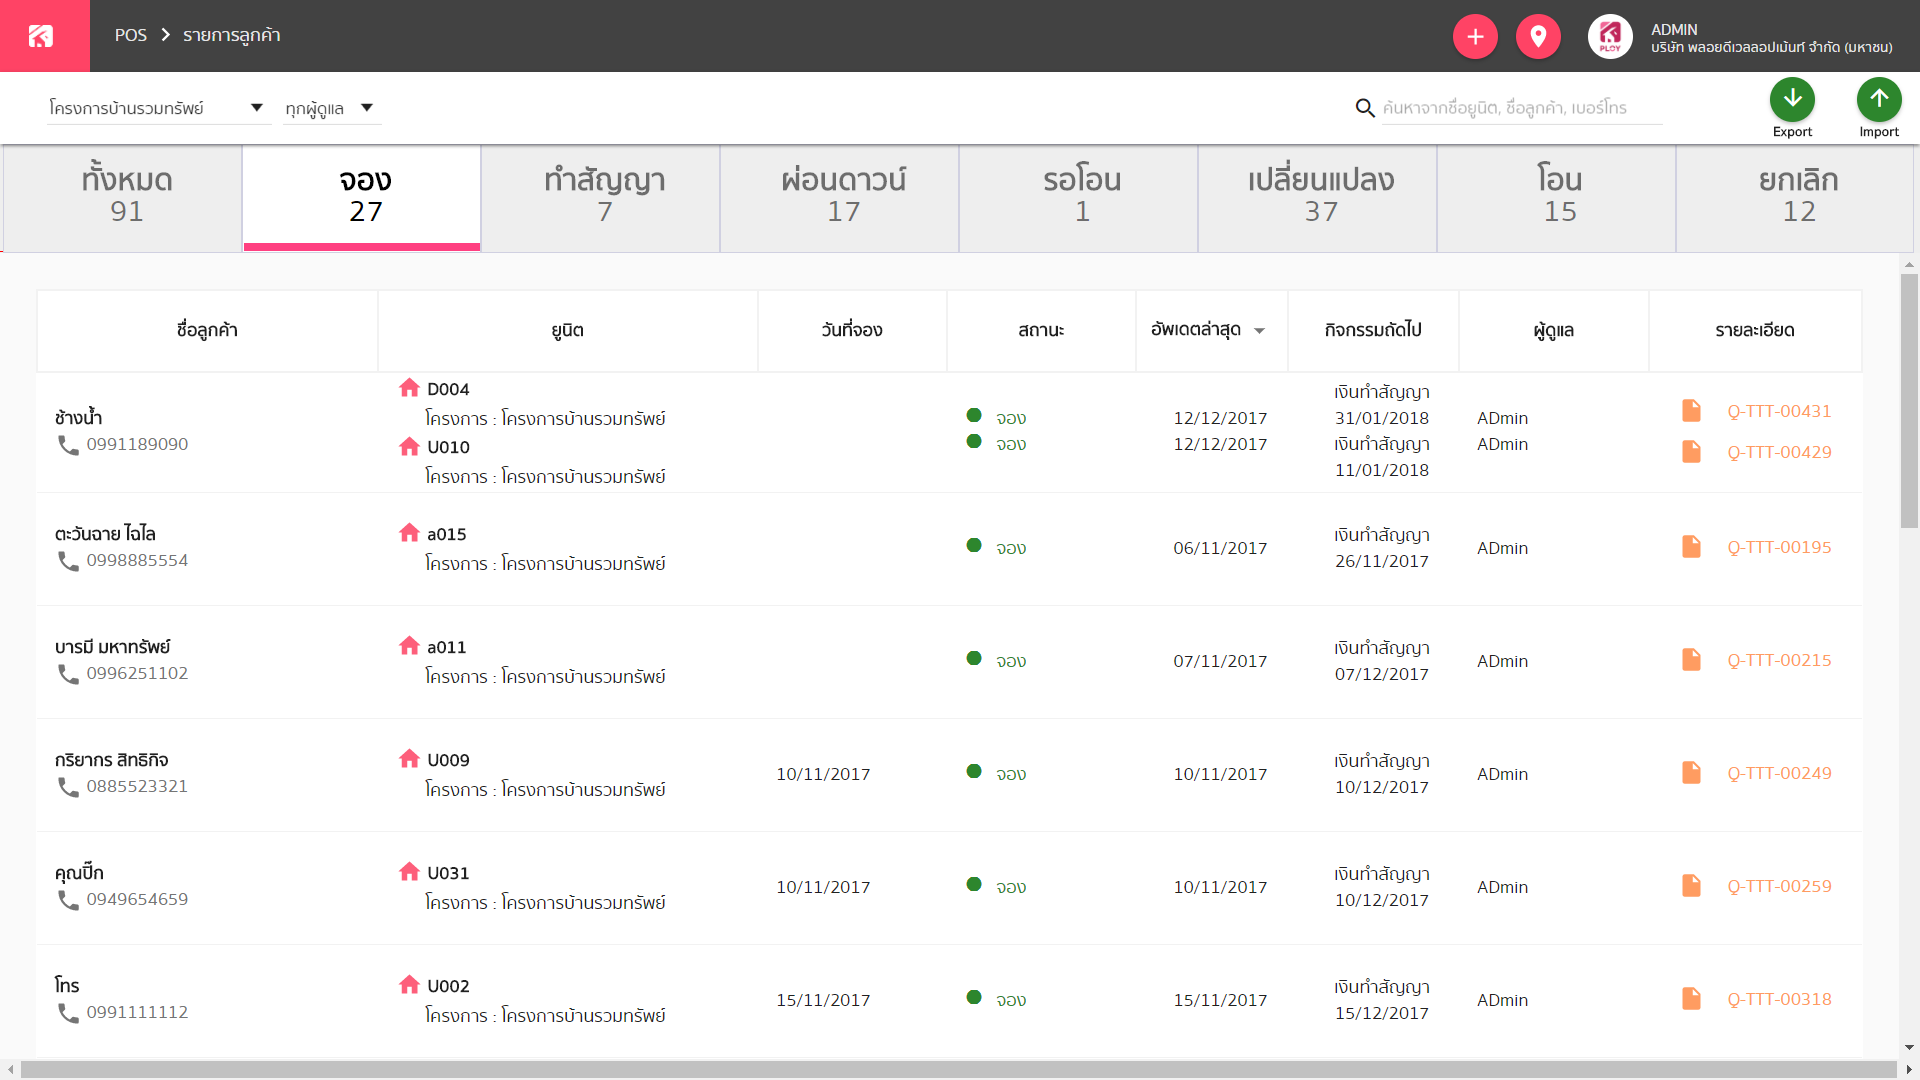Click the vertical scrollbar thumb
This screenshot has width=1920, height=1080.
tap(1909, 400)
